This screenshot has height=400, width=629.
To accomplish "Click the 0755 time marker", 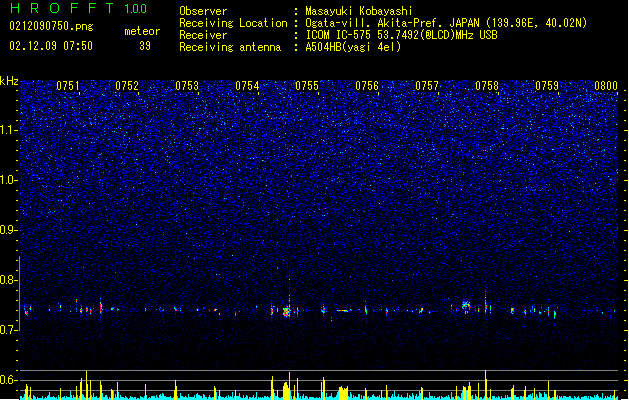I will [x=307, y=86].
